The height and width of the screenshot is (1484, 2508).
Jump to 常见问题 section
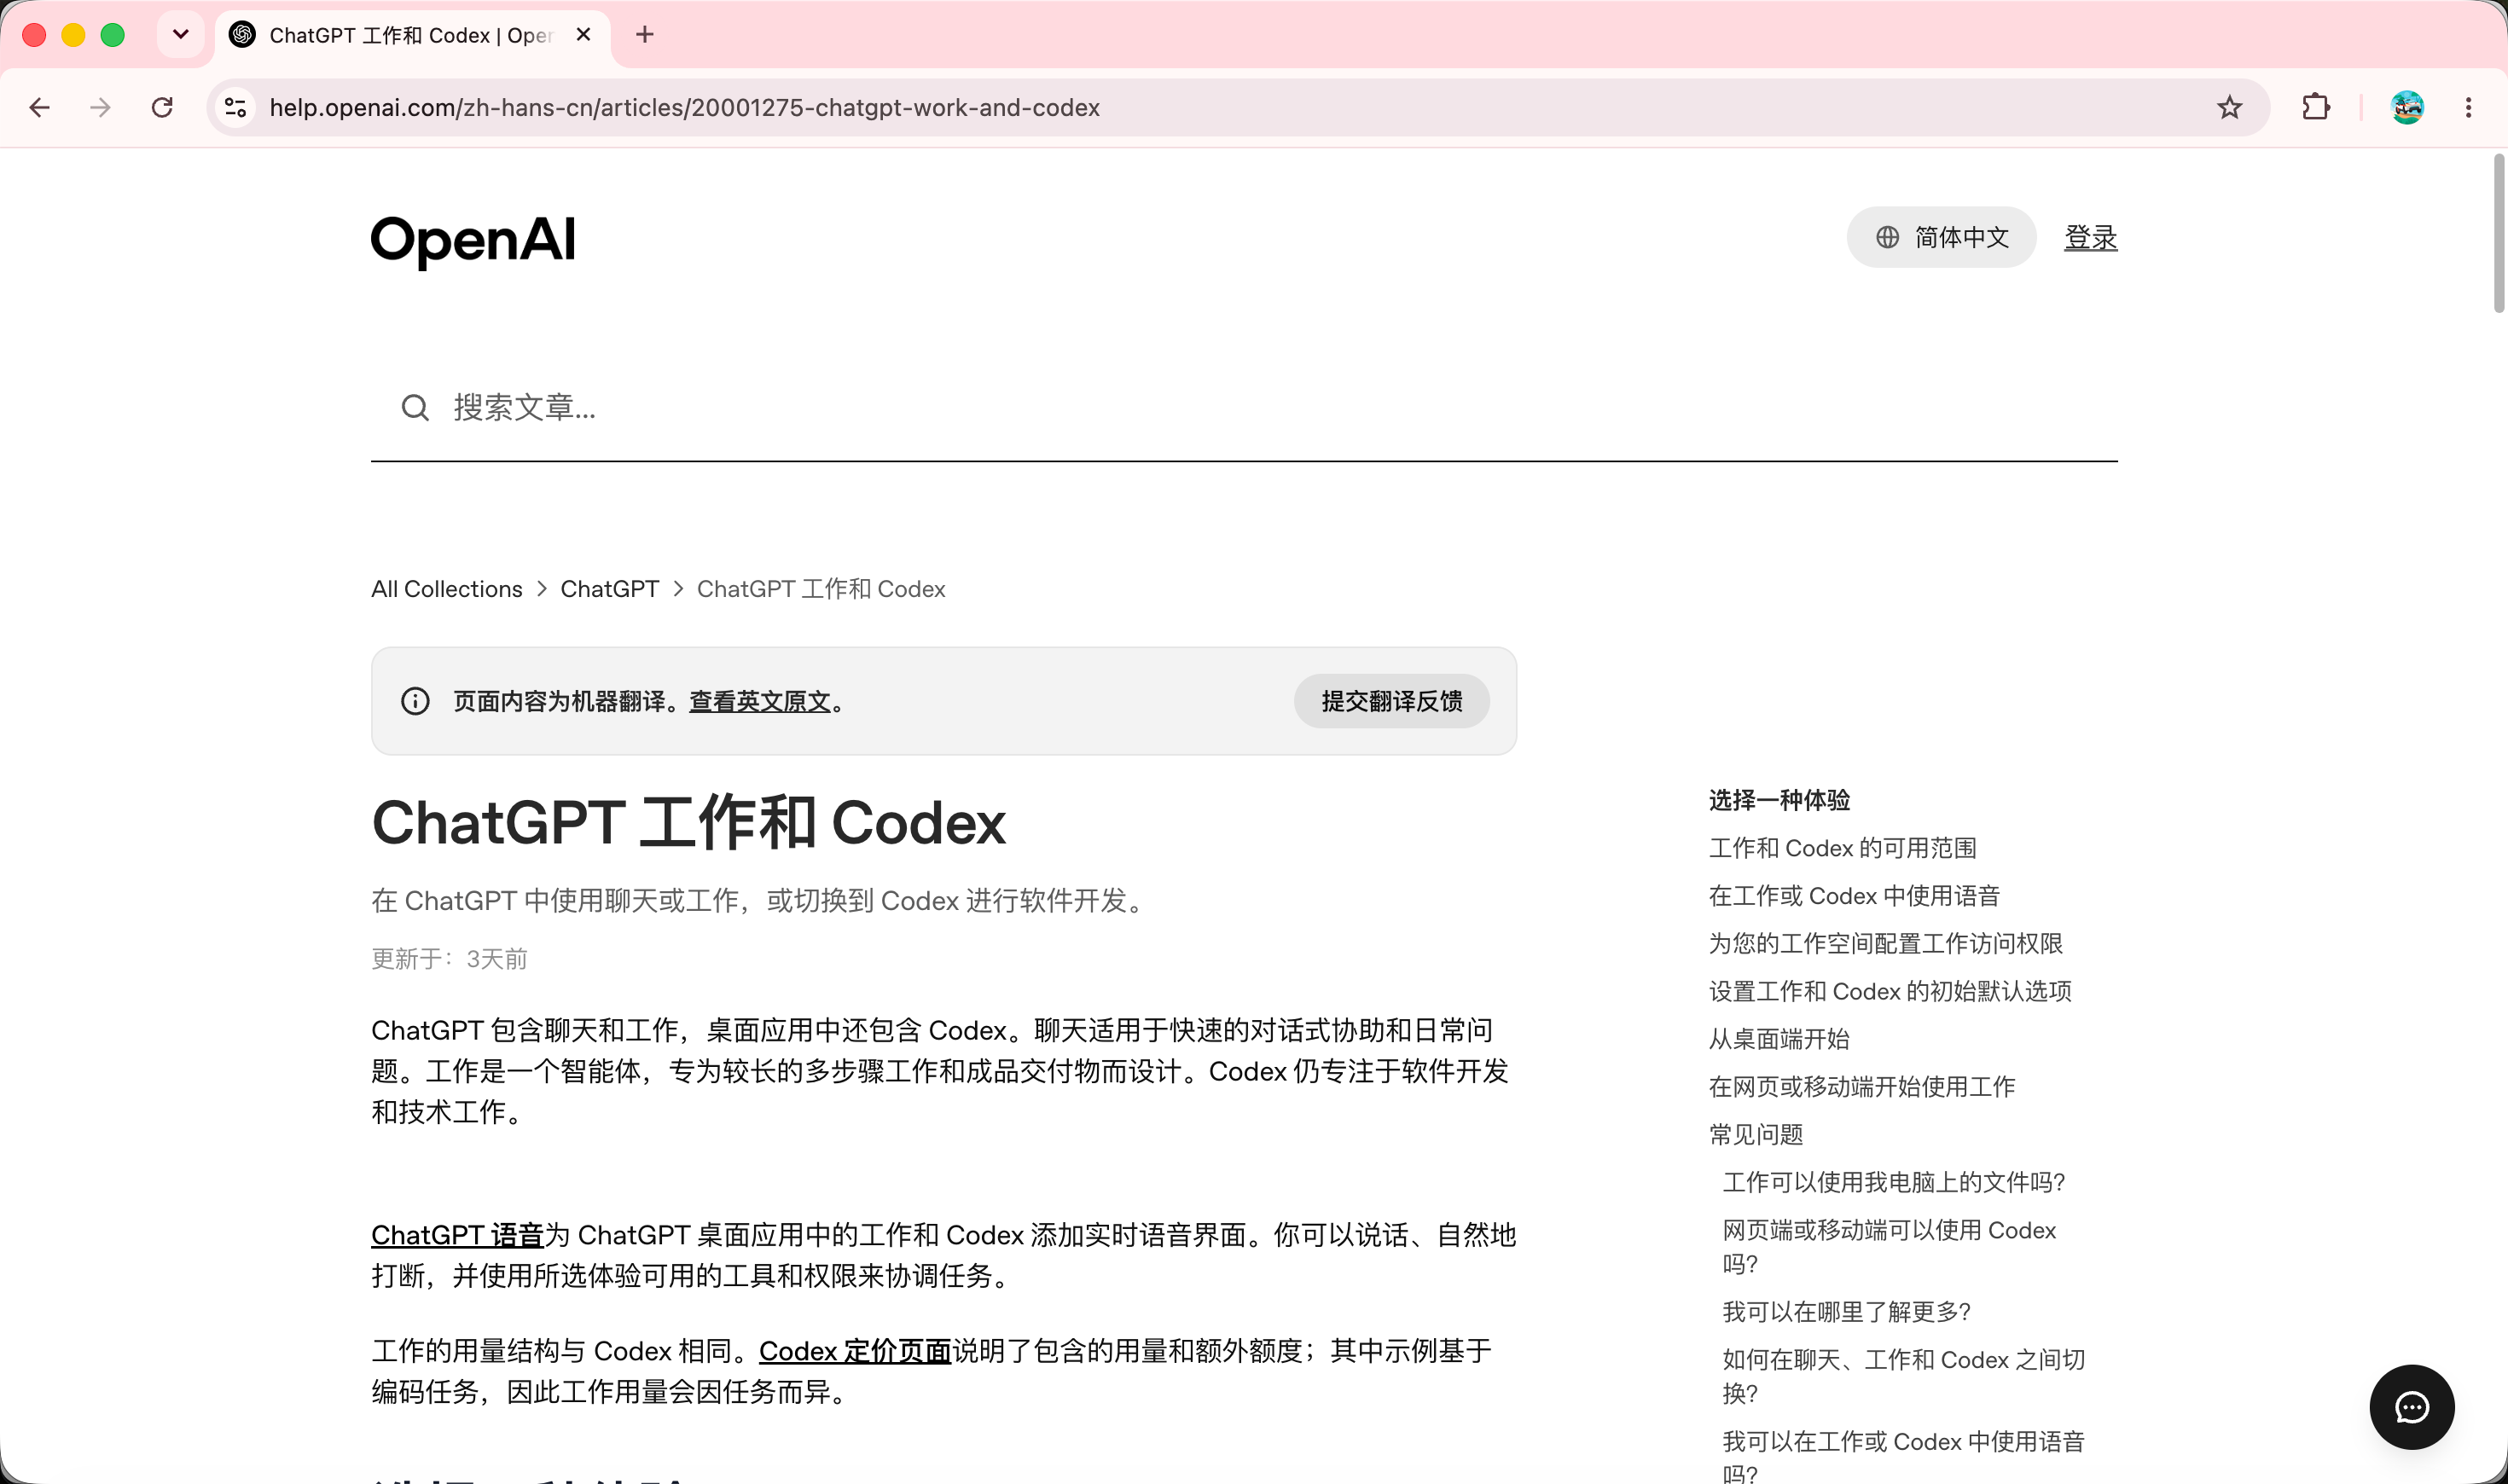click(x=1756, y=1134)
